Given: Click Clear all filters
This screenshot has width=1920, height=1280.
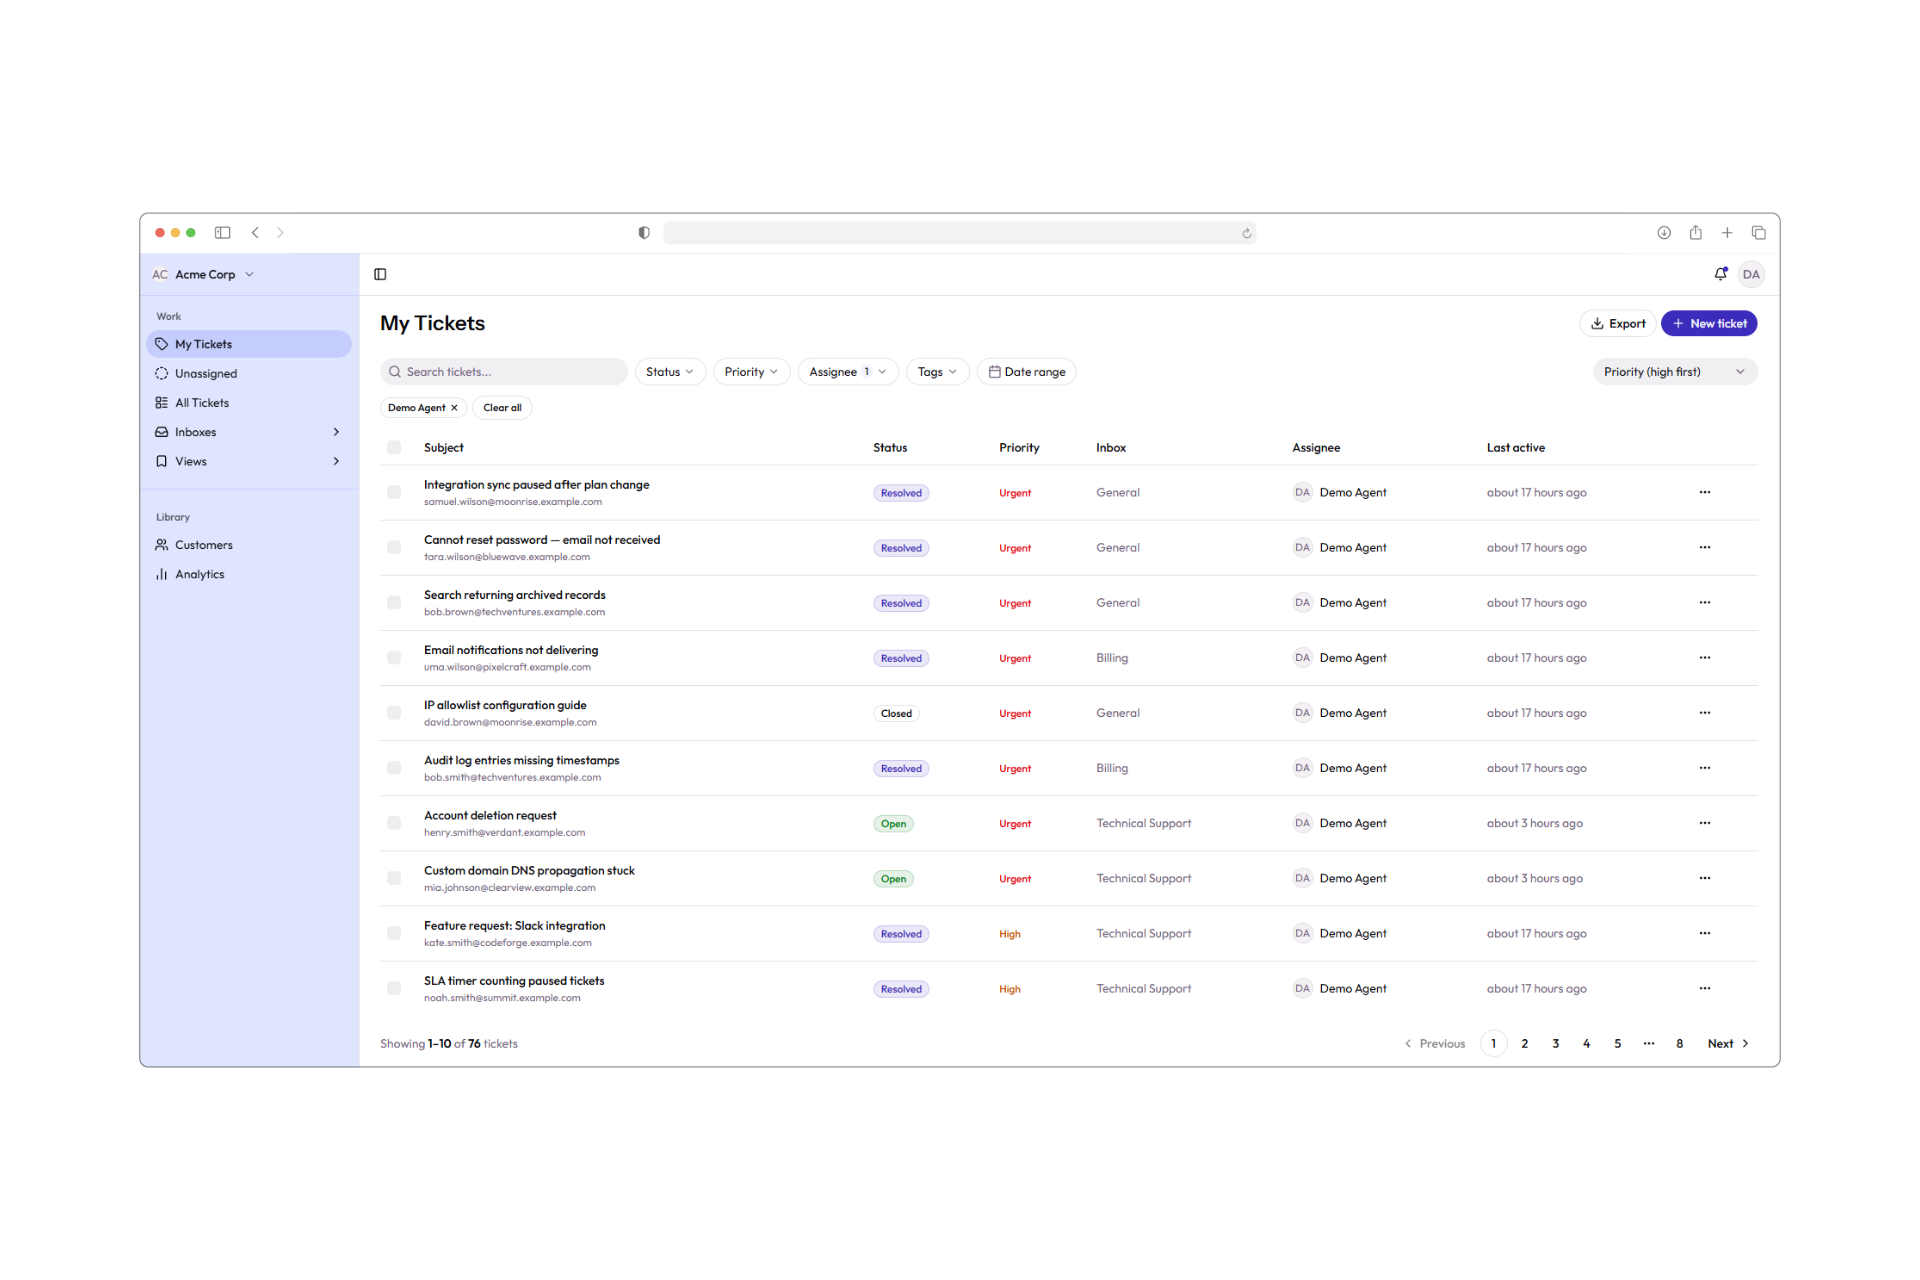Looking at the screenshot, I should coord(502,408).
